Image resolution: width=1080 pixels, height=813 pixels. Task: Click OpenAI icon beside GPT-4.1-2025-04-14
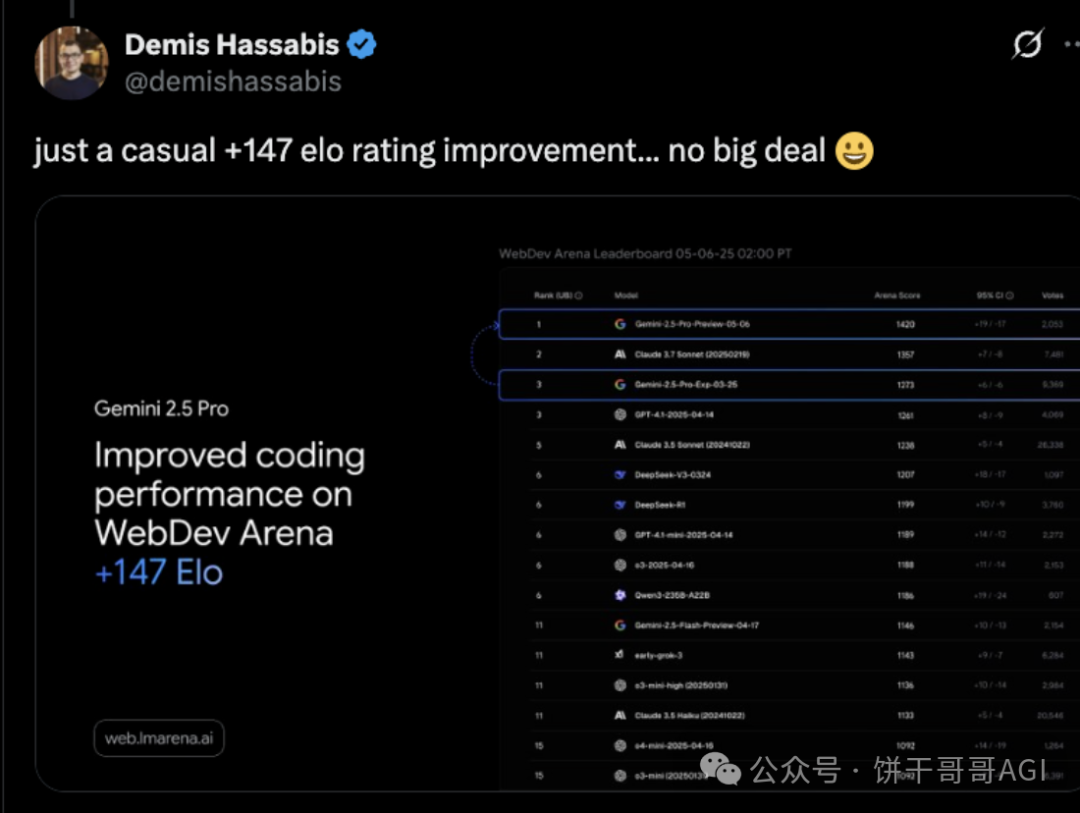(620, 415)
